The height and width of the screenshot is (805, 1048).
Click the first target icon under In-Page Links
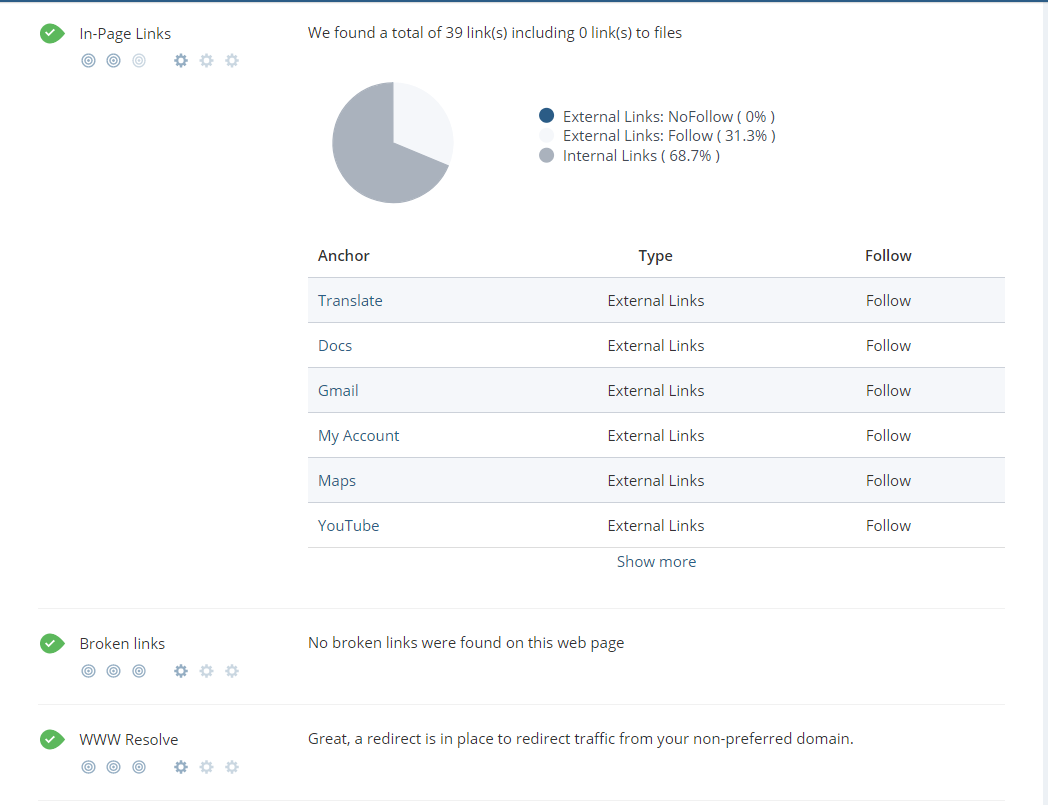pos(88,61)
